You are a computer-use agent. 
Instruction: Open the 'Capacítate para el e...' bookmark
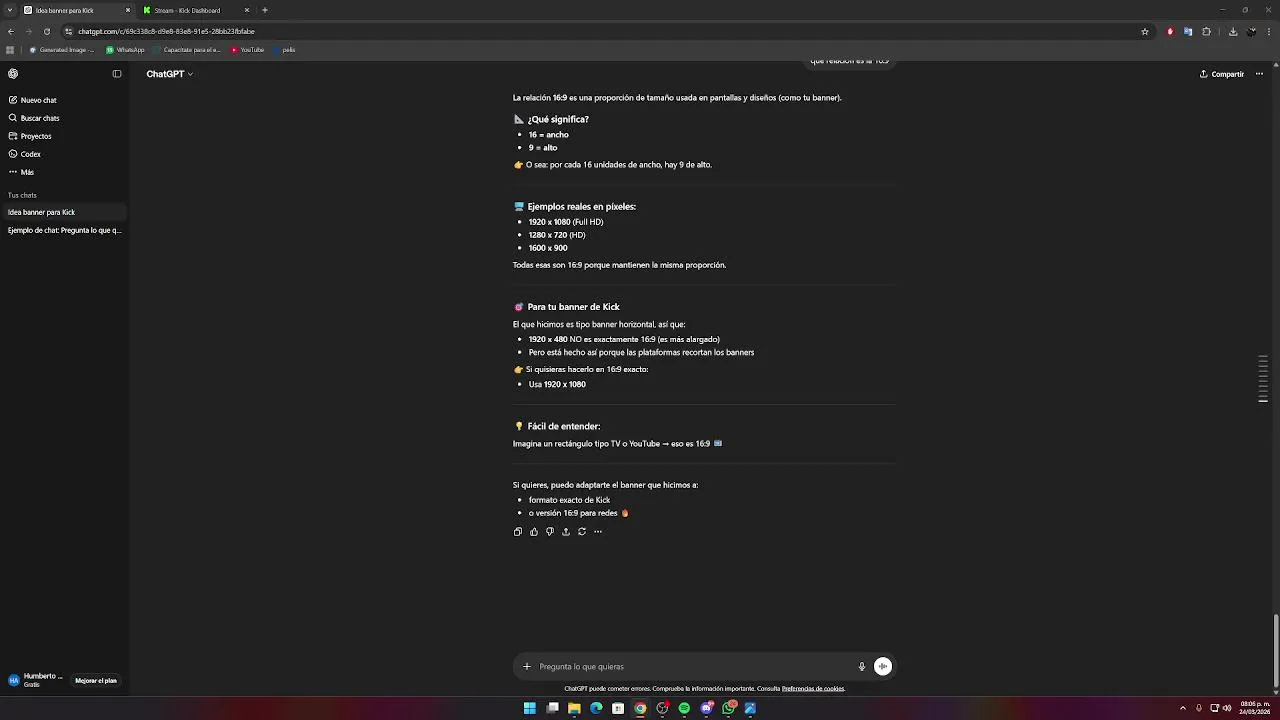[188, 49]
